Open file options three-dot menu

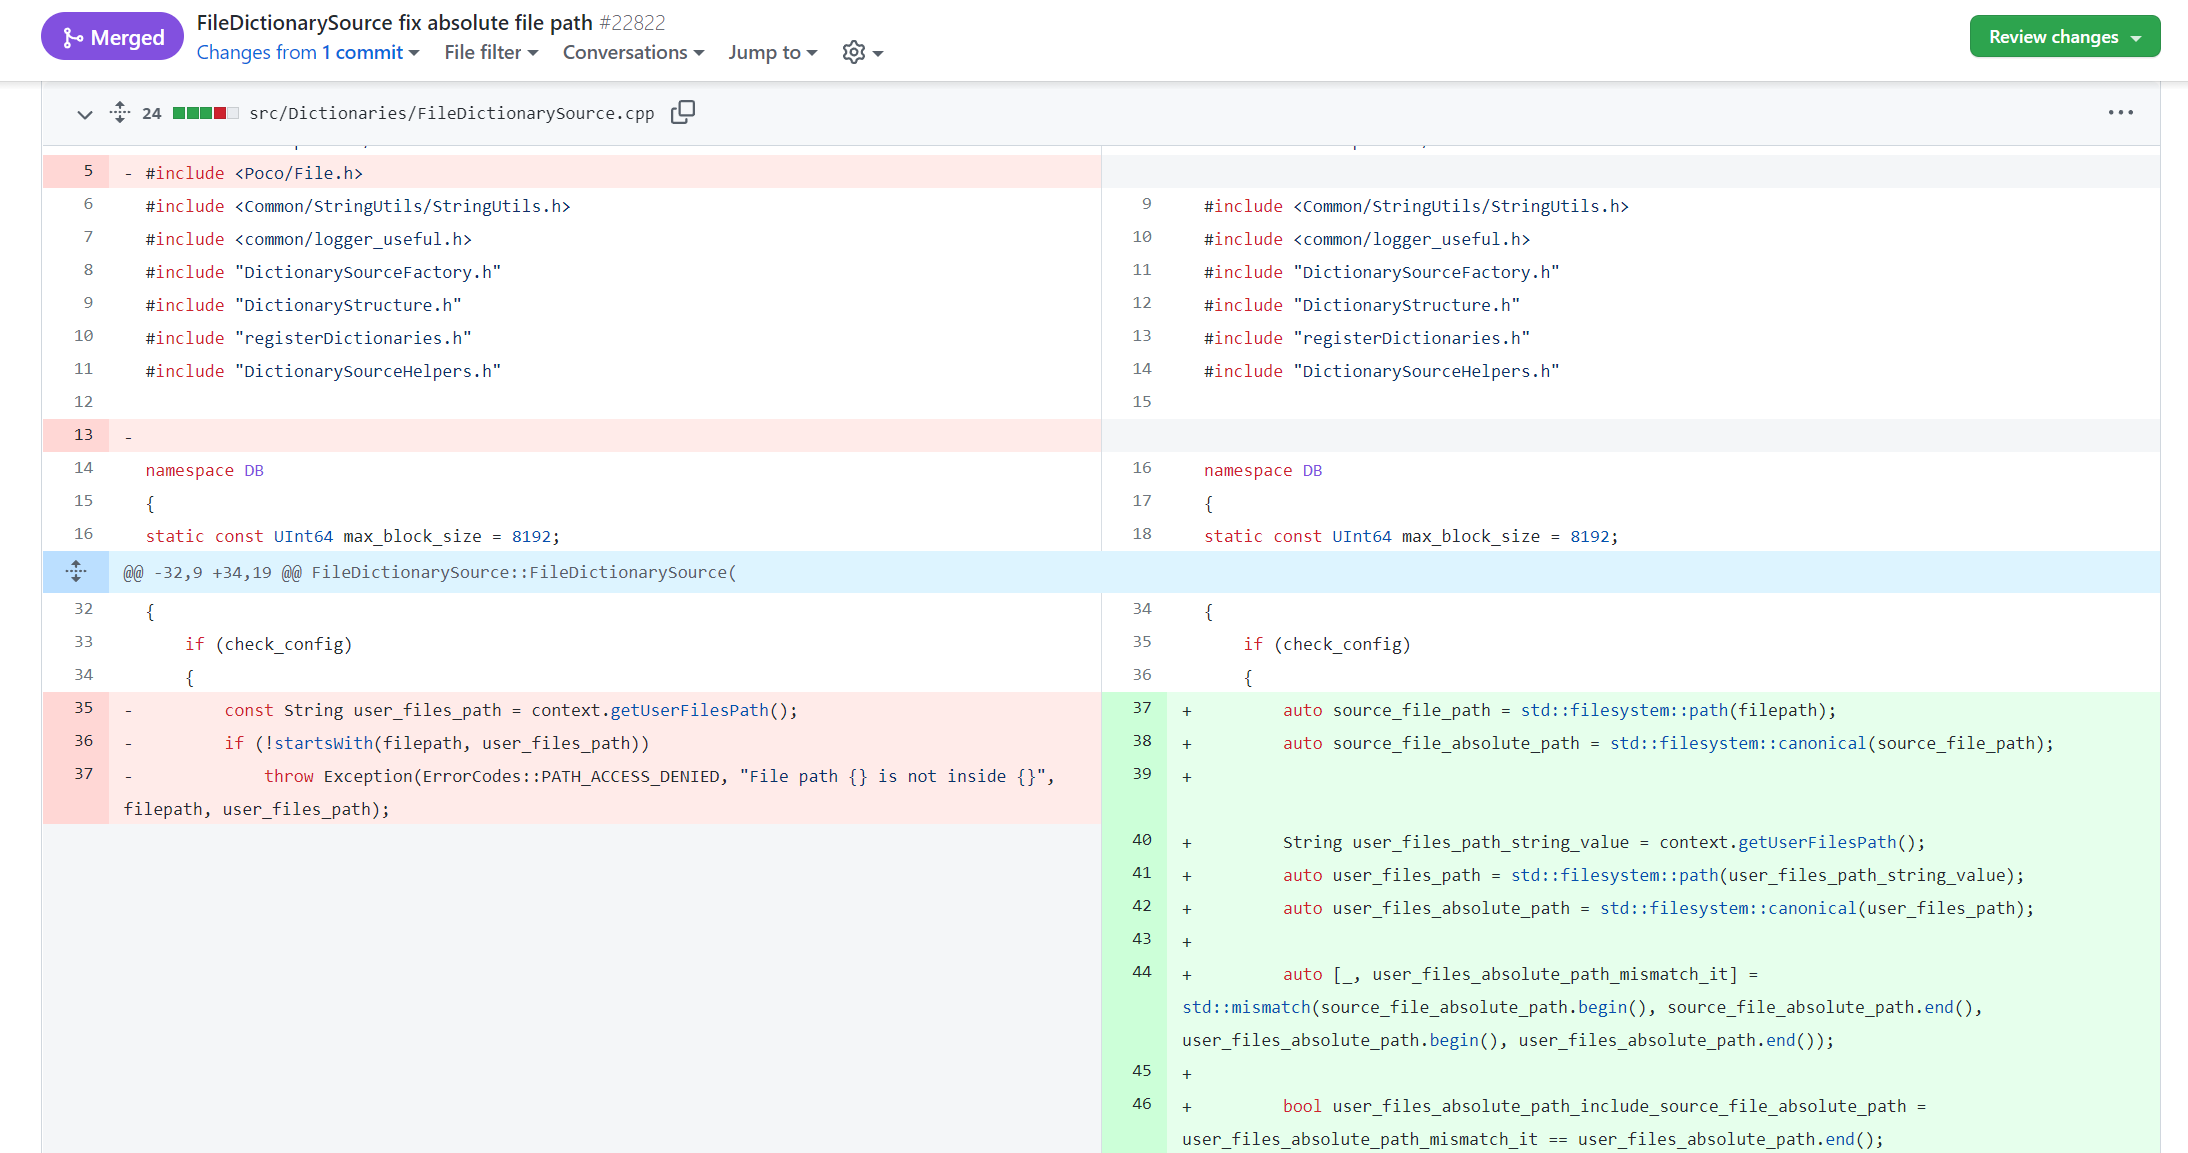click(2120, 112)
